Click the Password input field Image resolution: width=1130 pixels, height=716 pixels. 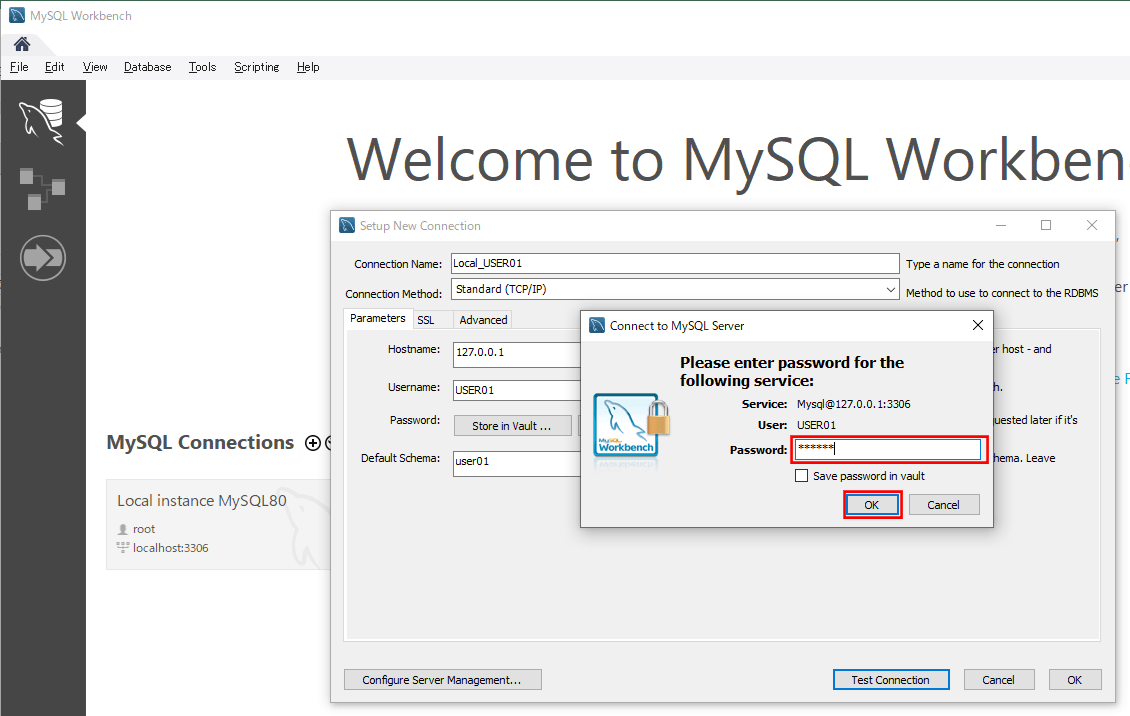[888, 450]
